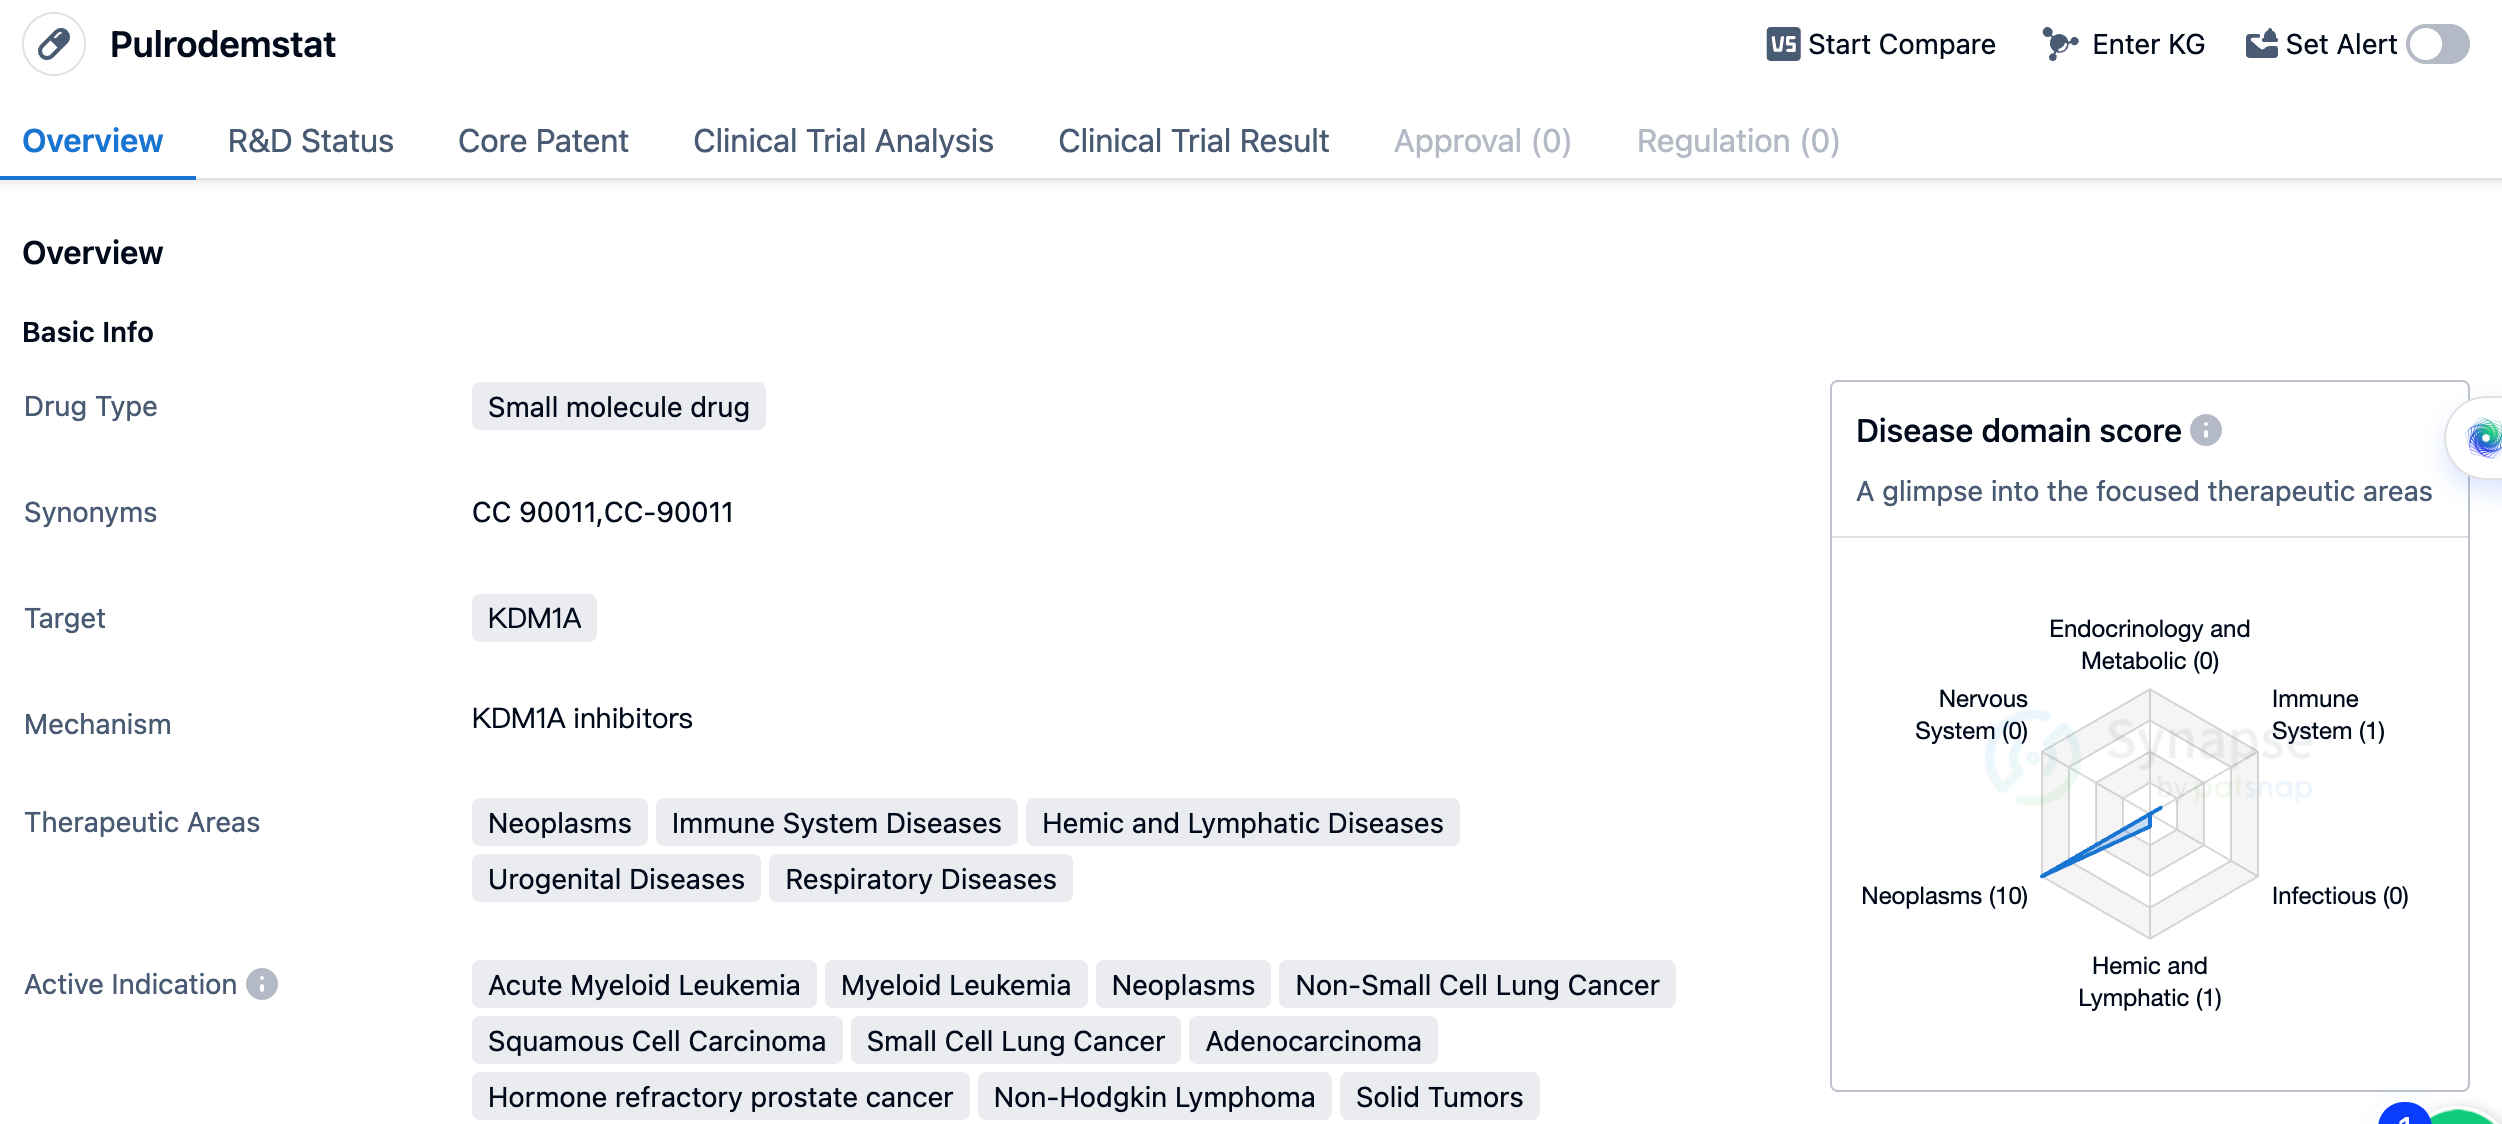Open the Enter KG graph icon

[2059, 44]
